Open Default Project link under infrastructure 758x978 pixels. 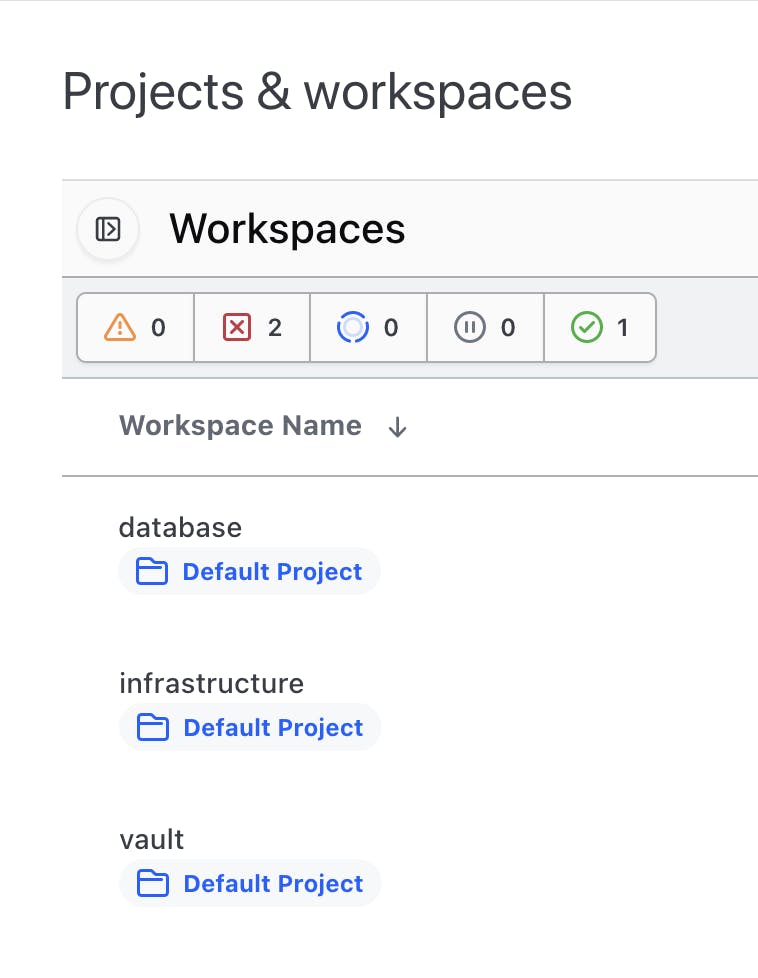tap(273, 728)
